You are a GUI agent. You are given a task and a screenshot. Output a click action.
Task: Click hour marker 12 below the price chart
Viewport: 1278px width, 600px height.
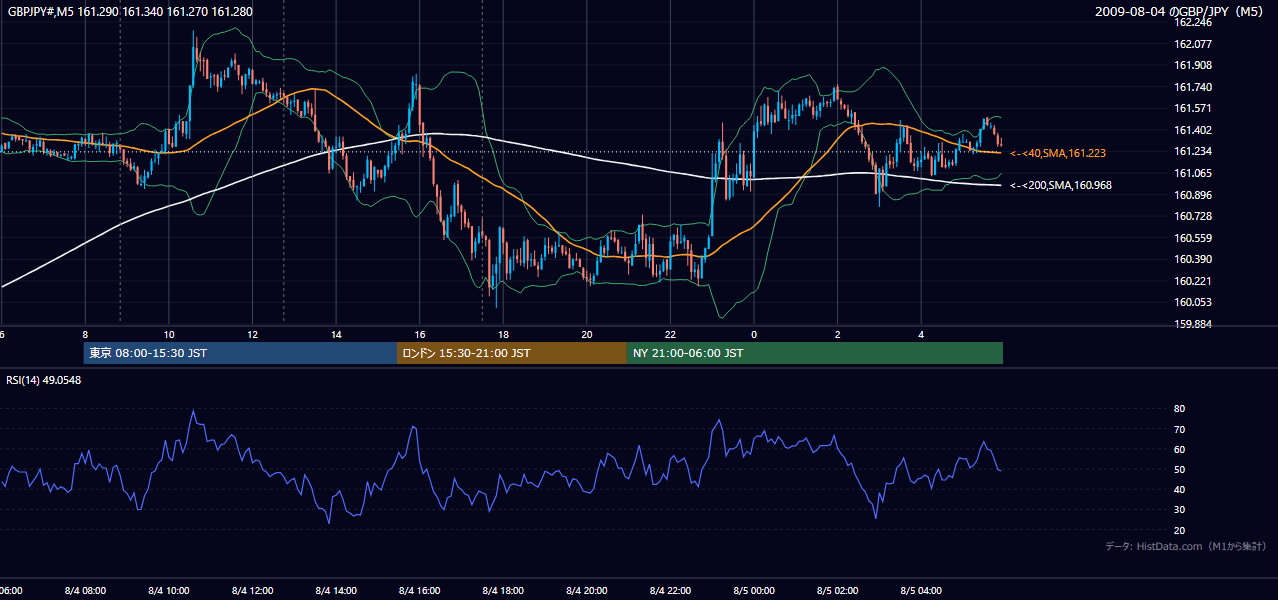pos(253,335)
